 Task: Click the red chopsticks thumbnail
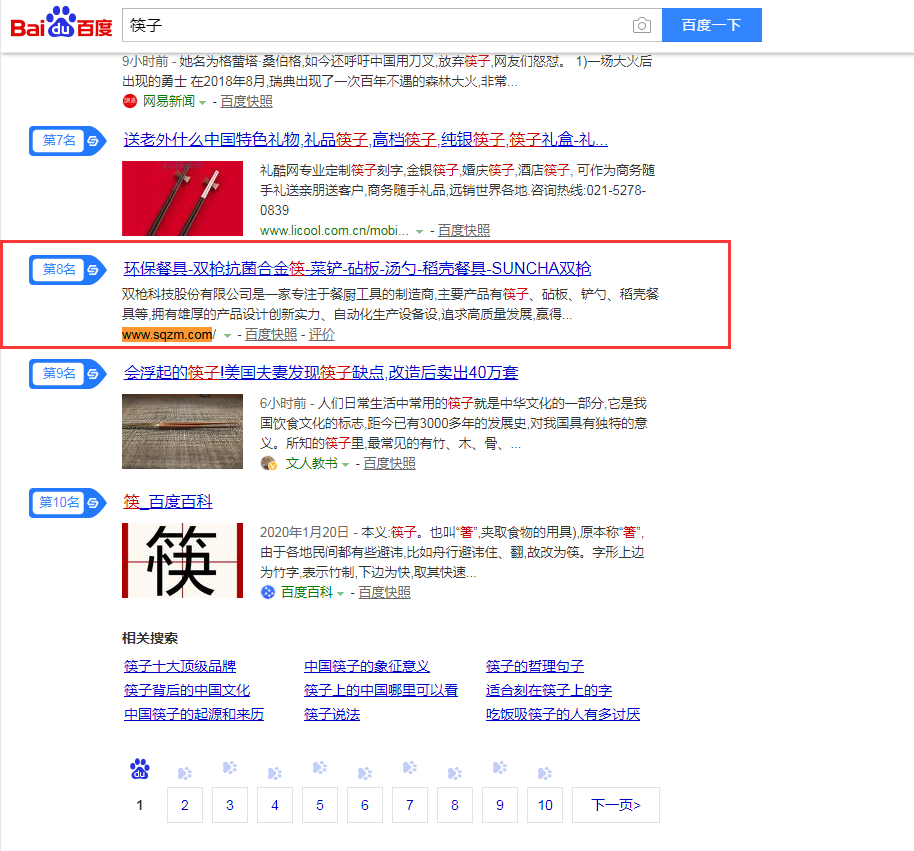tap(182, 198)
